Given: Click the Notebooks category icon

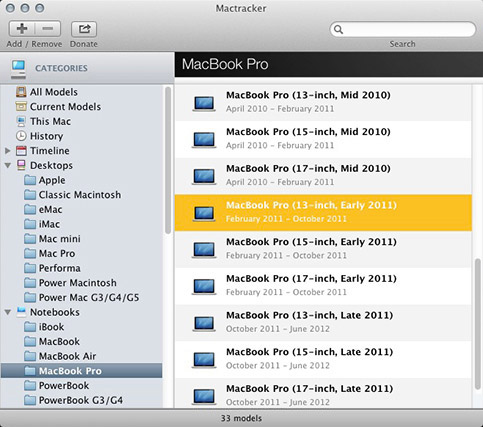Looking at the screenshot, I should 21,312.
